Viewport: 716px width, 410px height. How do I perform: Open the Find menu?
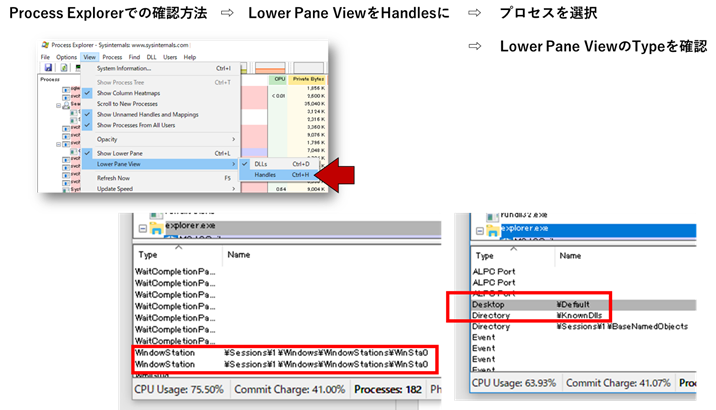point(134,57)
